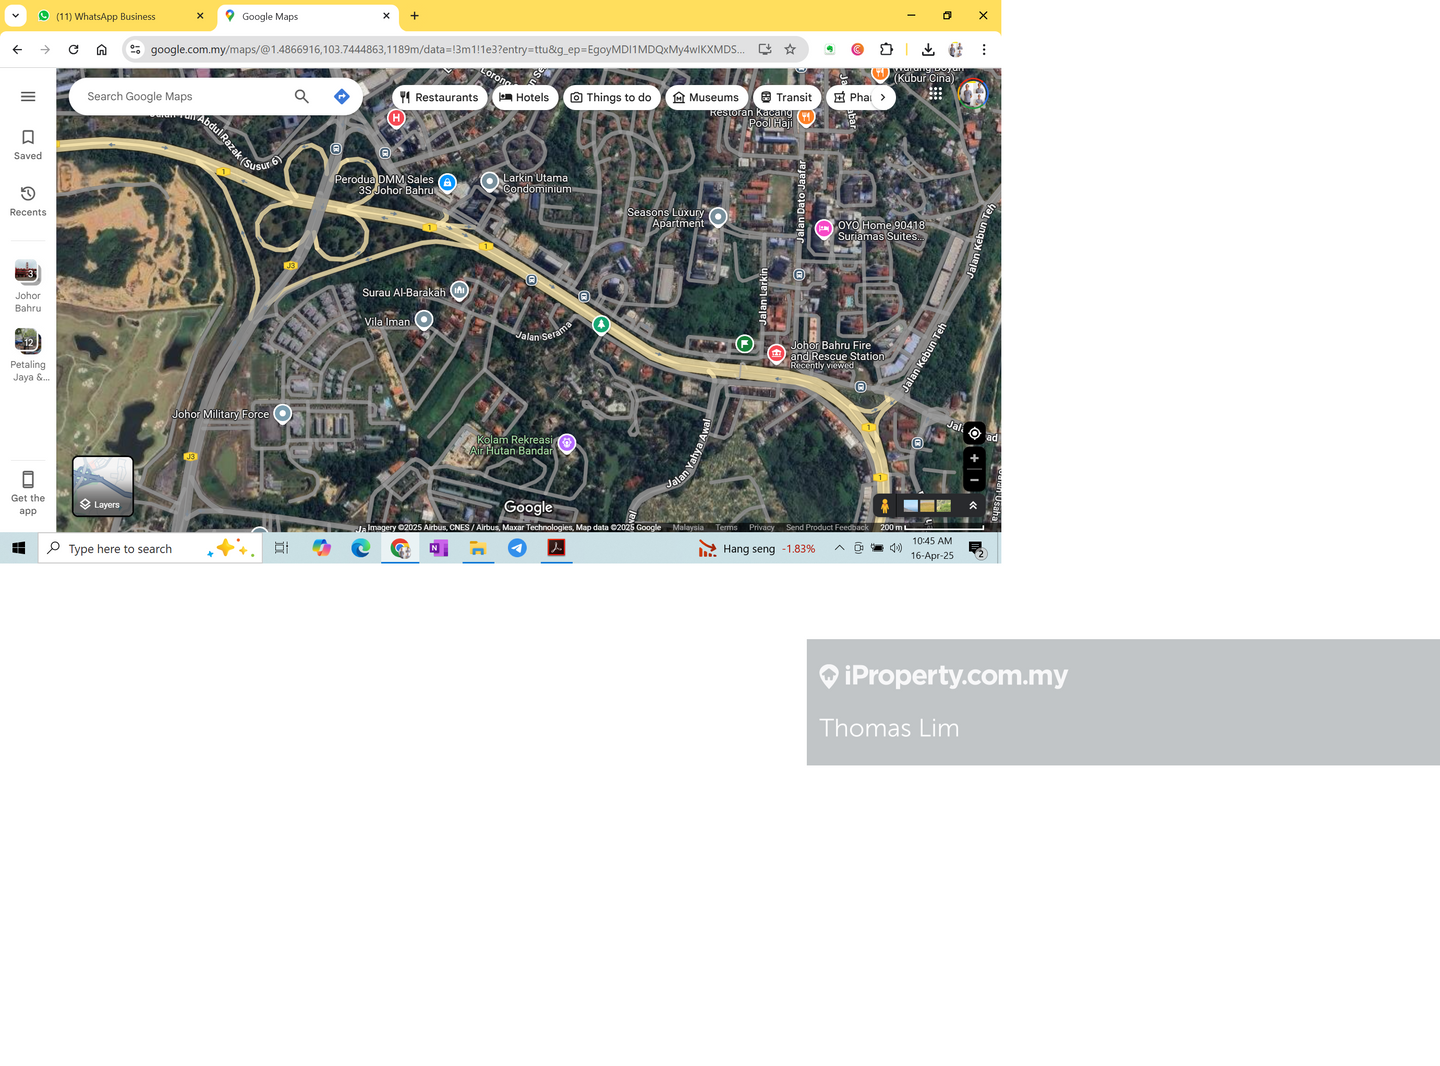Open the Google Maps hamburger menu
This screenshot has height=1066, width=1440.
tap(28, 97)
